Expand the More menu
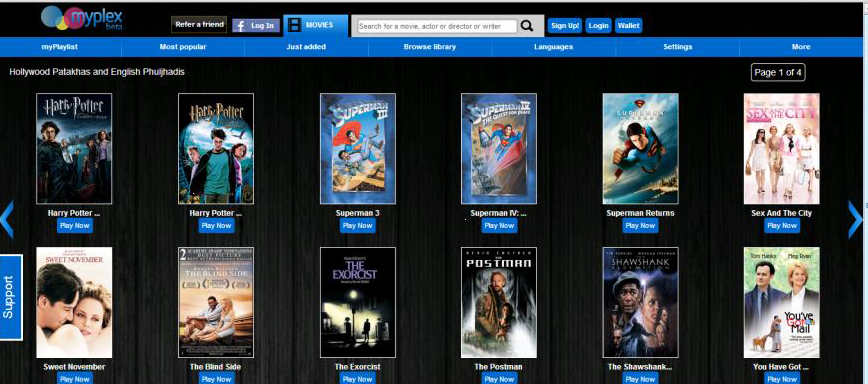 (801, 47)
